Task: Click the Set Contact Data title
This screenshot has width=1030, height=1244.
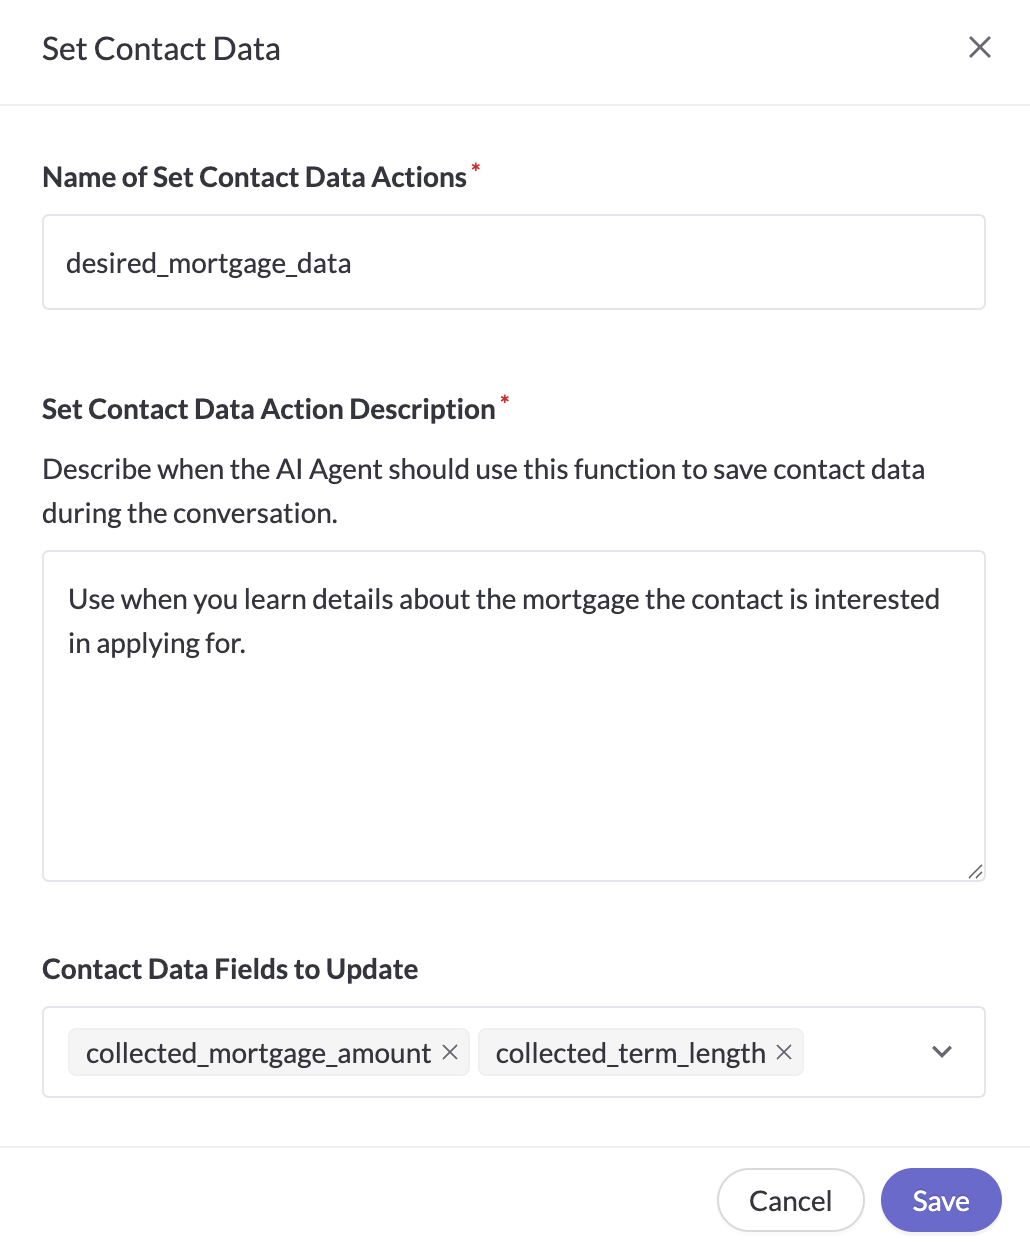Action: [161, 48]
